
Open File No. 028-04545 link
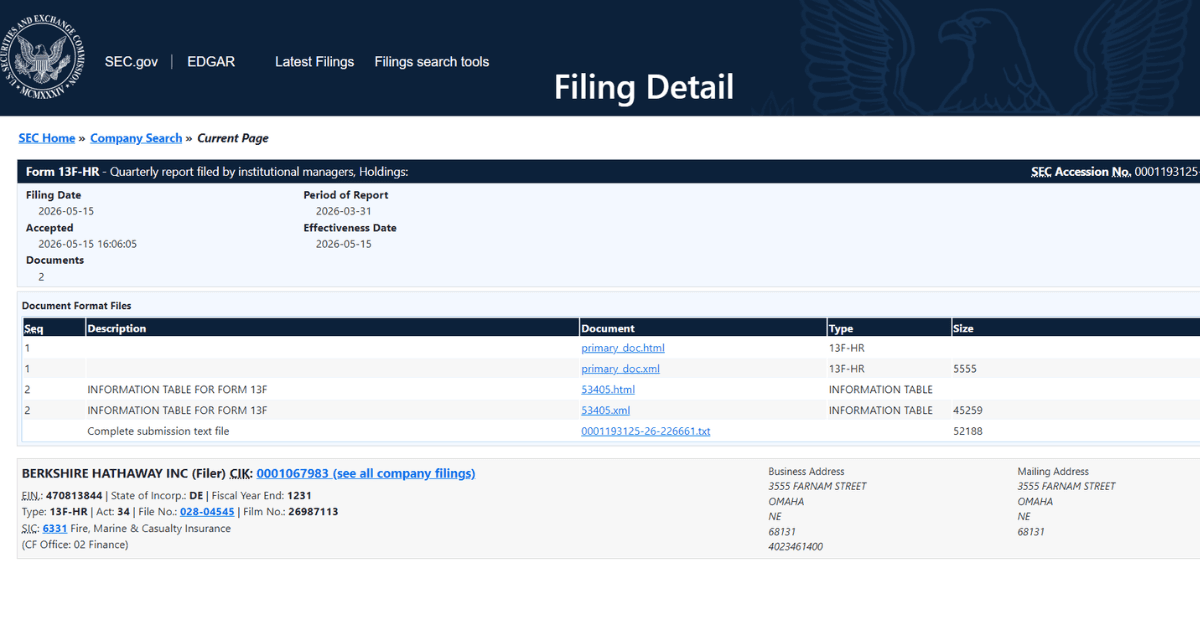[207, 512]
